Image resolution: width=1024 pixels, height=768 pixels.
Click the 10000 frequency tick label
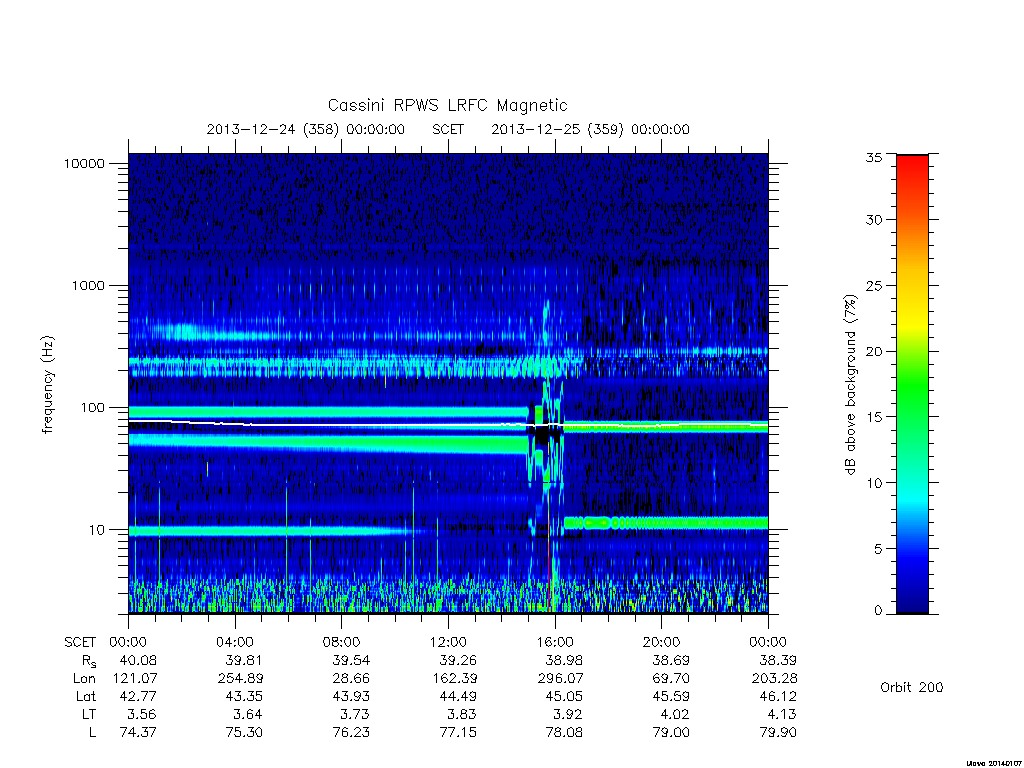click(x=84, y=164)
